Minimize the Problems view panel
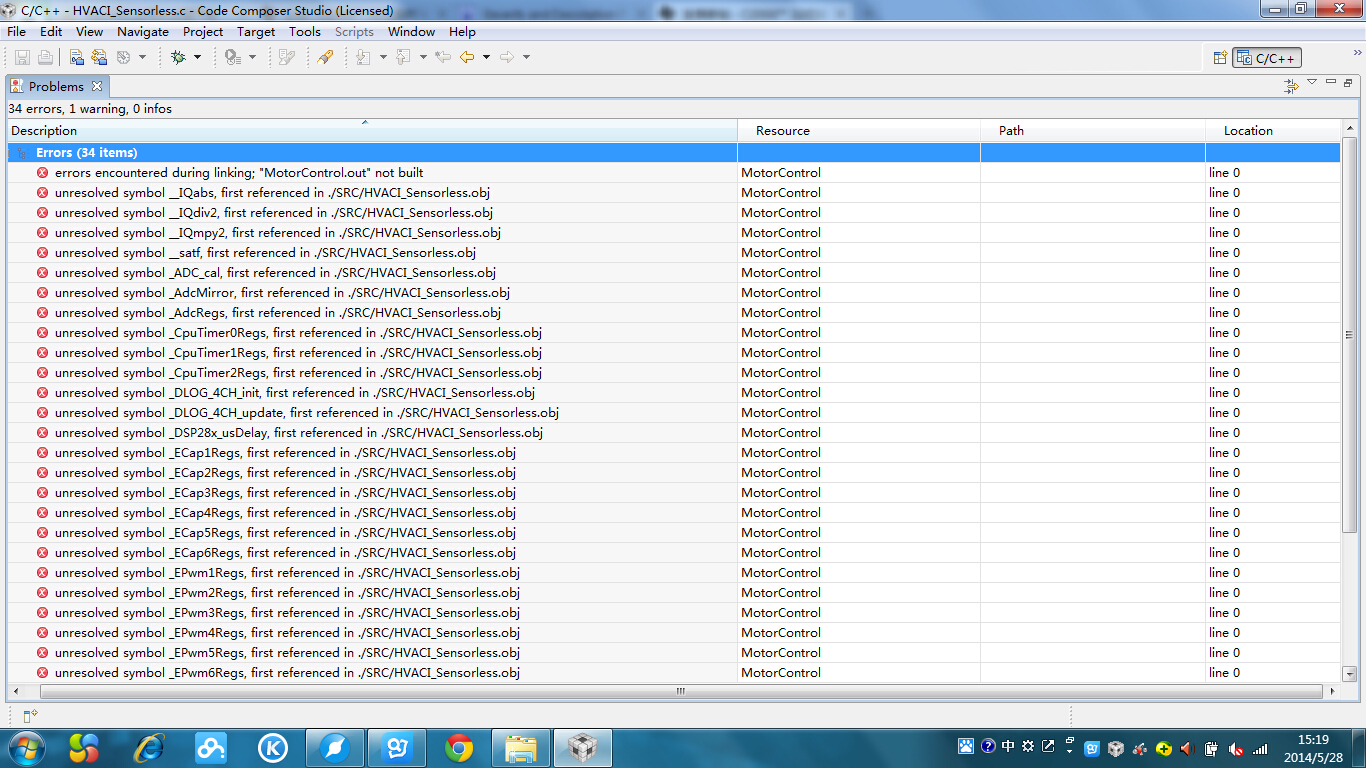This screenshot has height=768, width=1366. tap(1331, 83)
